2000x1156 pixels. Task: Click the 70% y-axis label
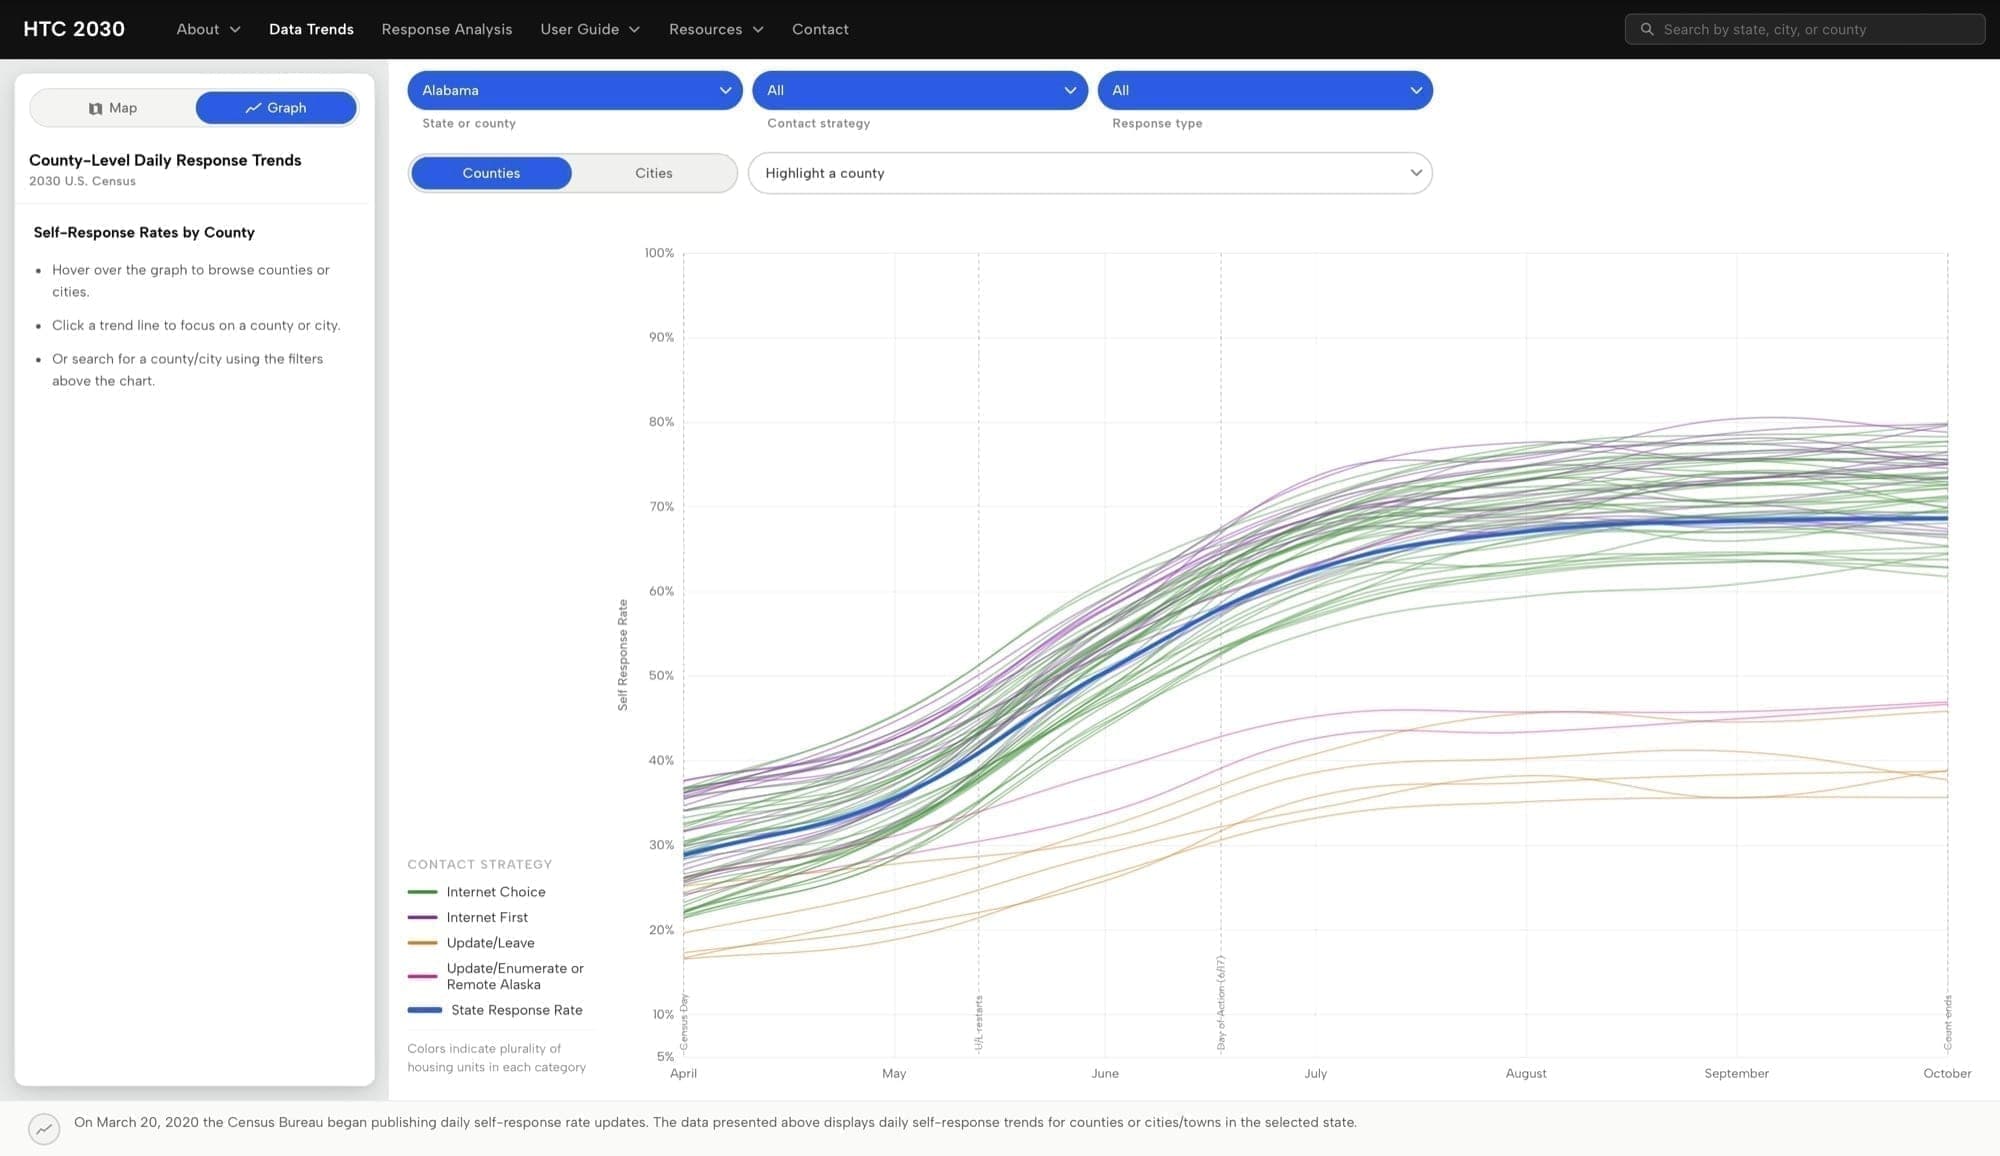click(x=662, y=507)
